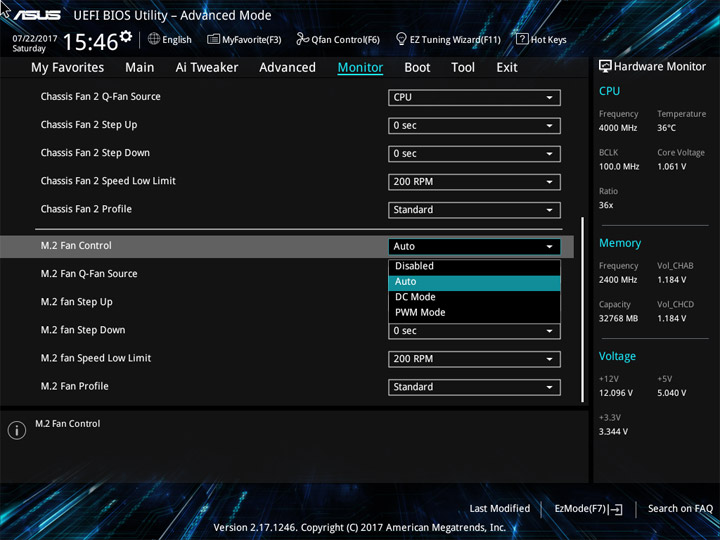Click the 36x CPU ratio value
This screenshot has height=540, width=720.
point(606,205)
